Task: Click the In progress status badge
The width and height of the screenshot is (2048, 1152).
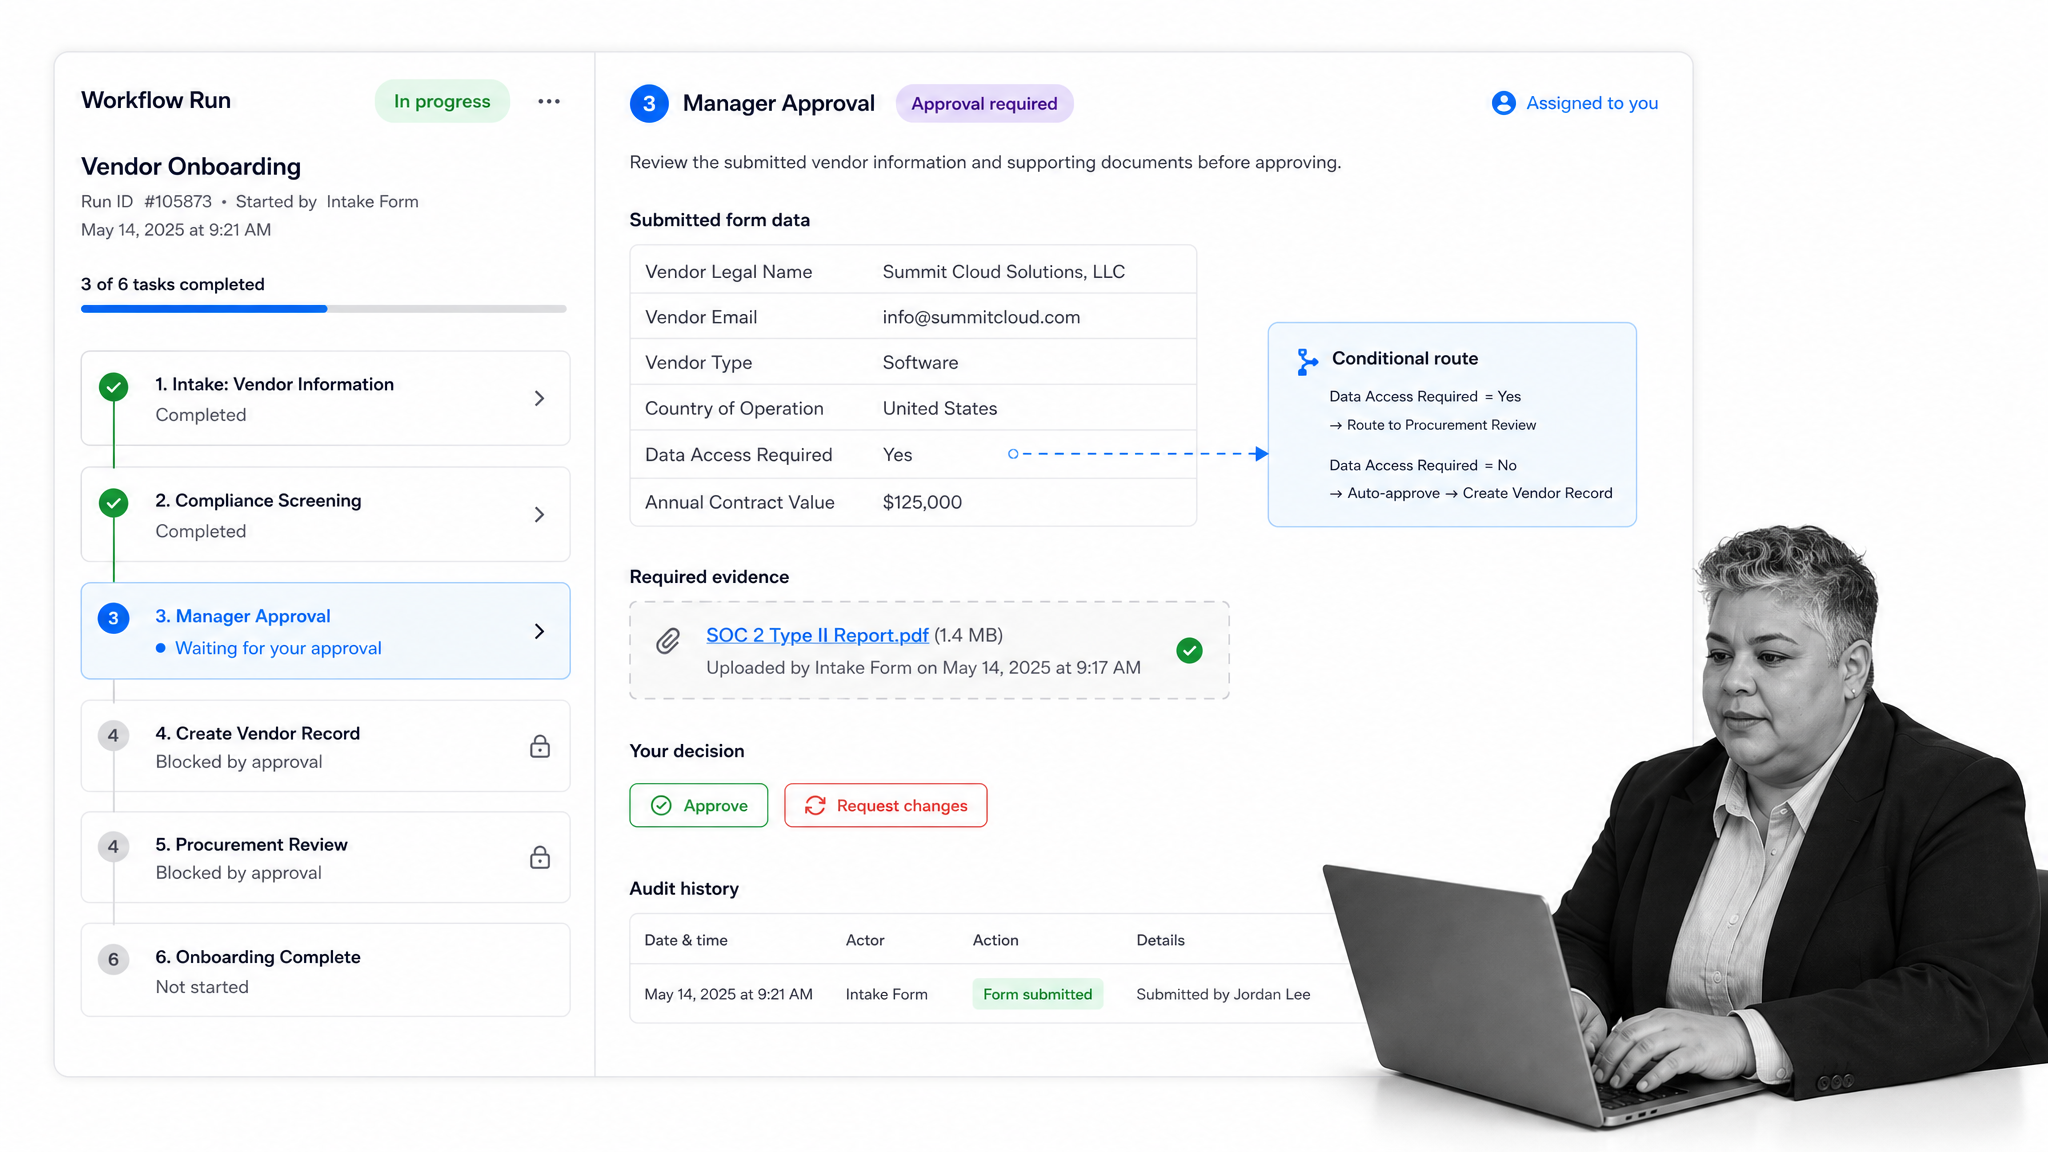Action: point(442,101)
